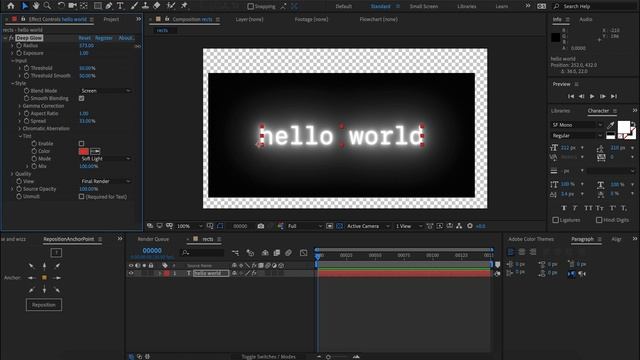Select the Default workspace
The image size is (640, 360).
pyautogui.click(x=344, y=6)
